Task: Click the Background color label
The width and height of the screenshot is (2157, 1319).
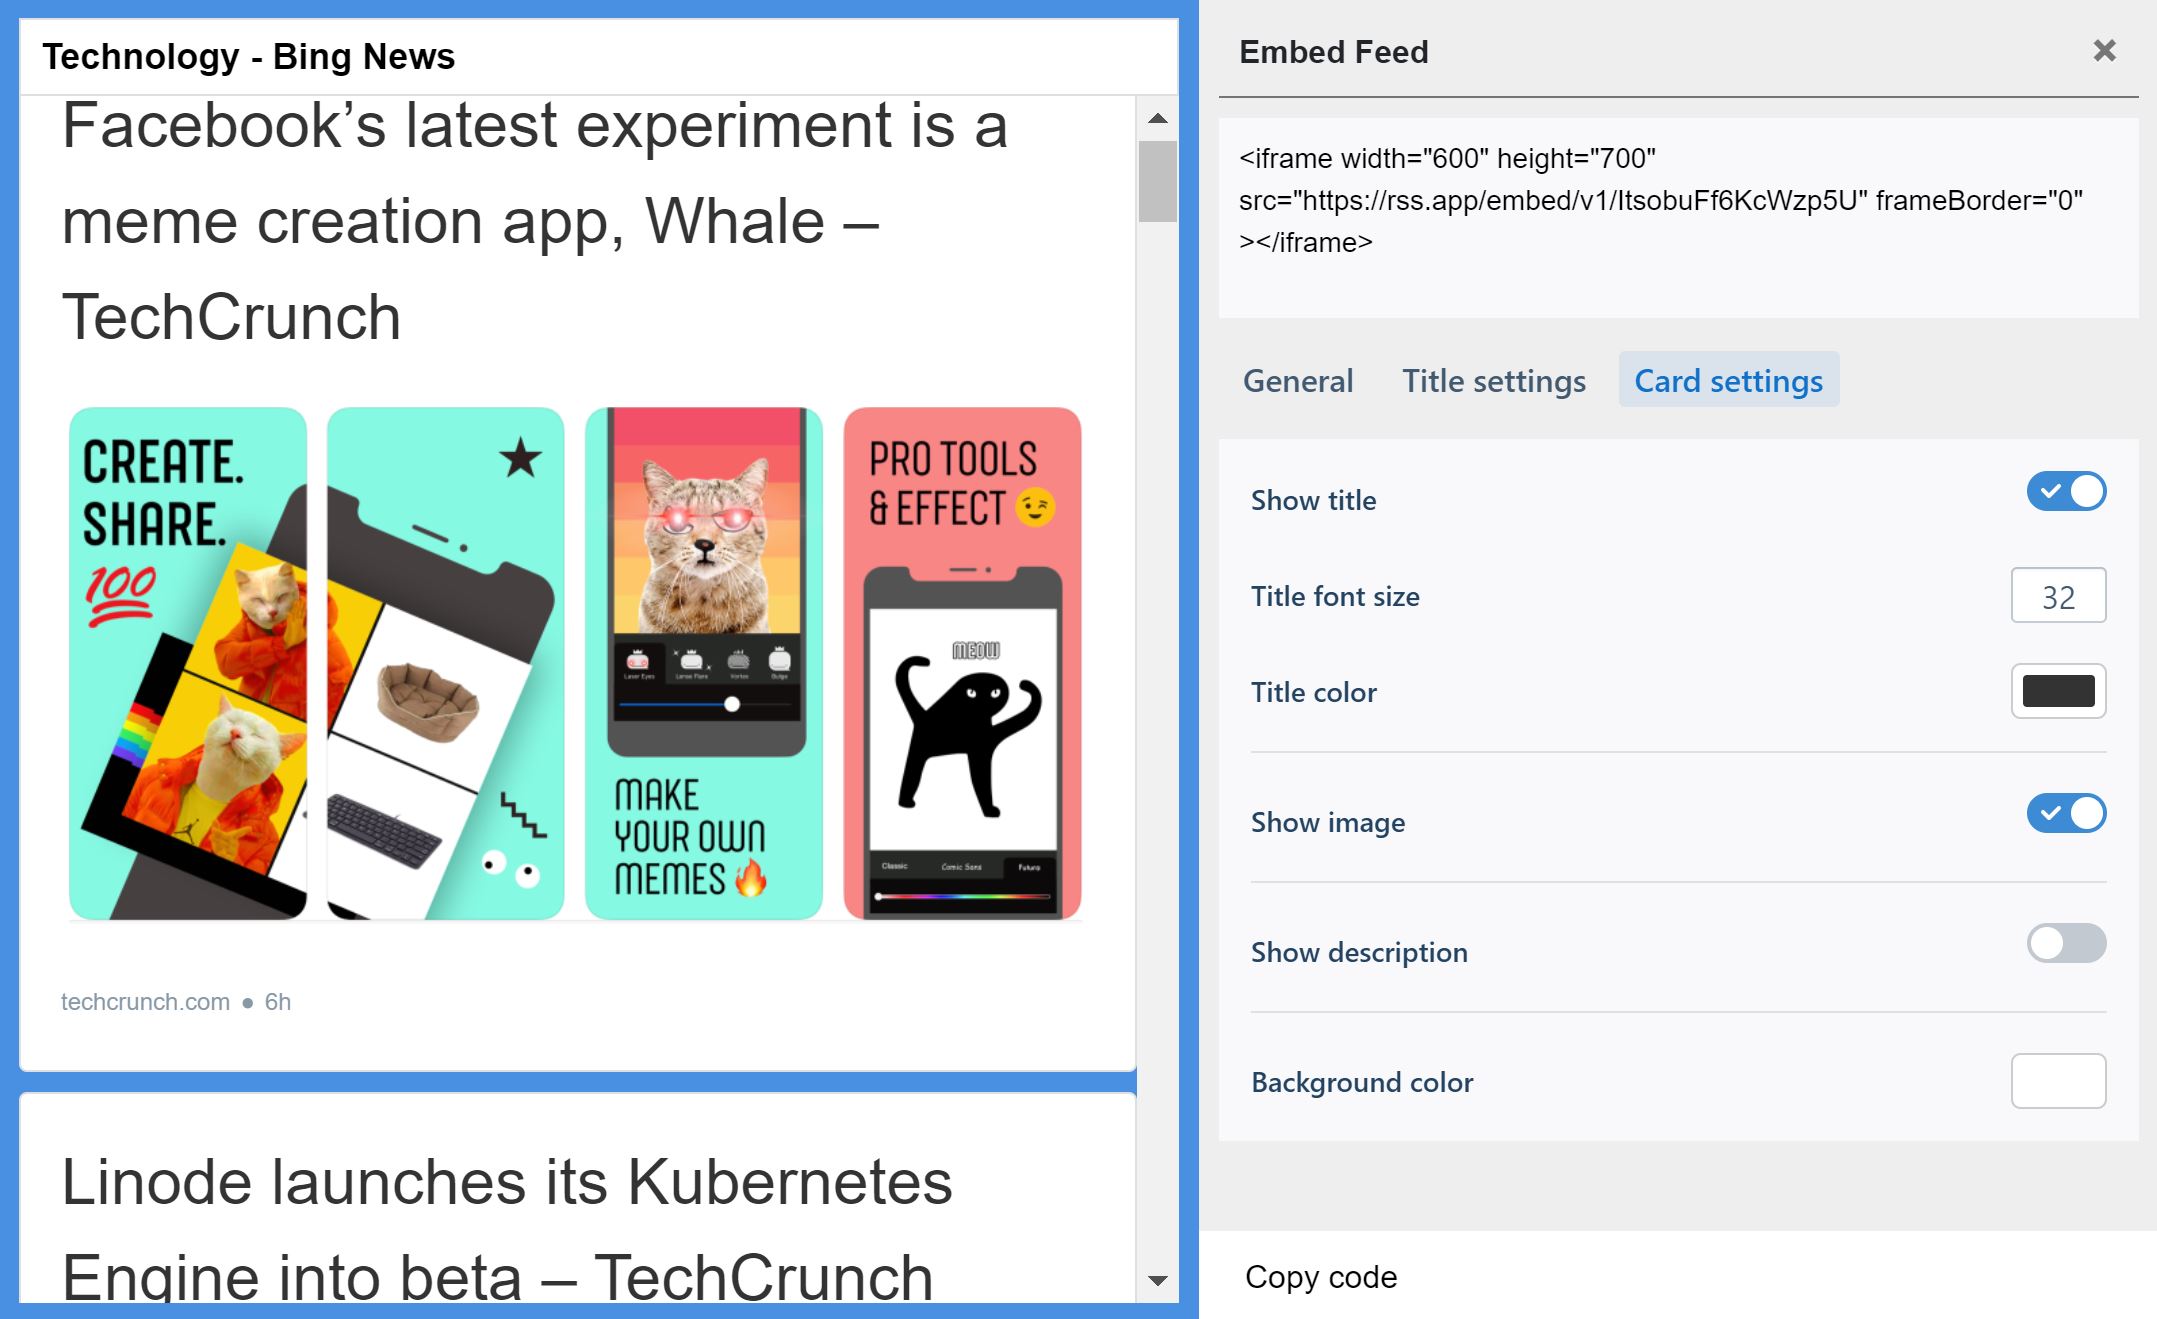Action: click(1362, 1082)
